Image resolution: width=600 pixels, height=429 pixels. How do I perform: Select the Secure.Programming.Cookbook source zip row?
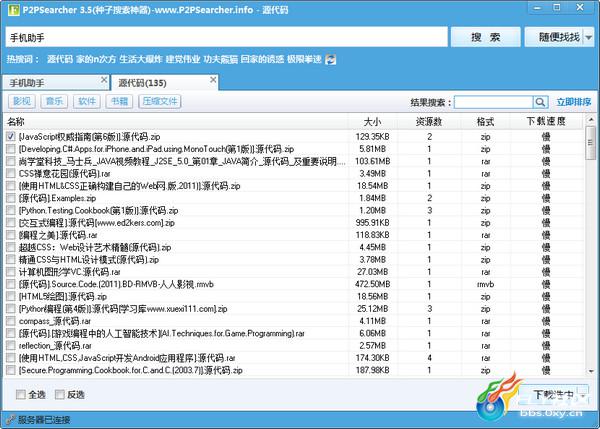(x=293, y=370)
